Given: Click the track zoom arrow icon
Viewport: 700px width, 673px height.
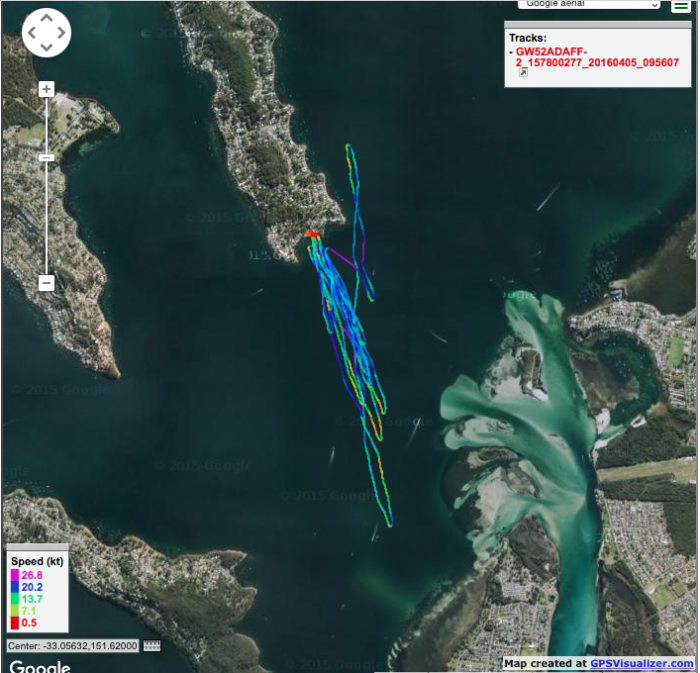Looking at the screenshot, I should [522, 74].
